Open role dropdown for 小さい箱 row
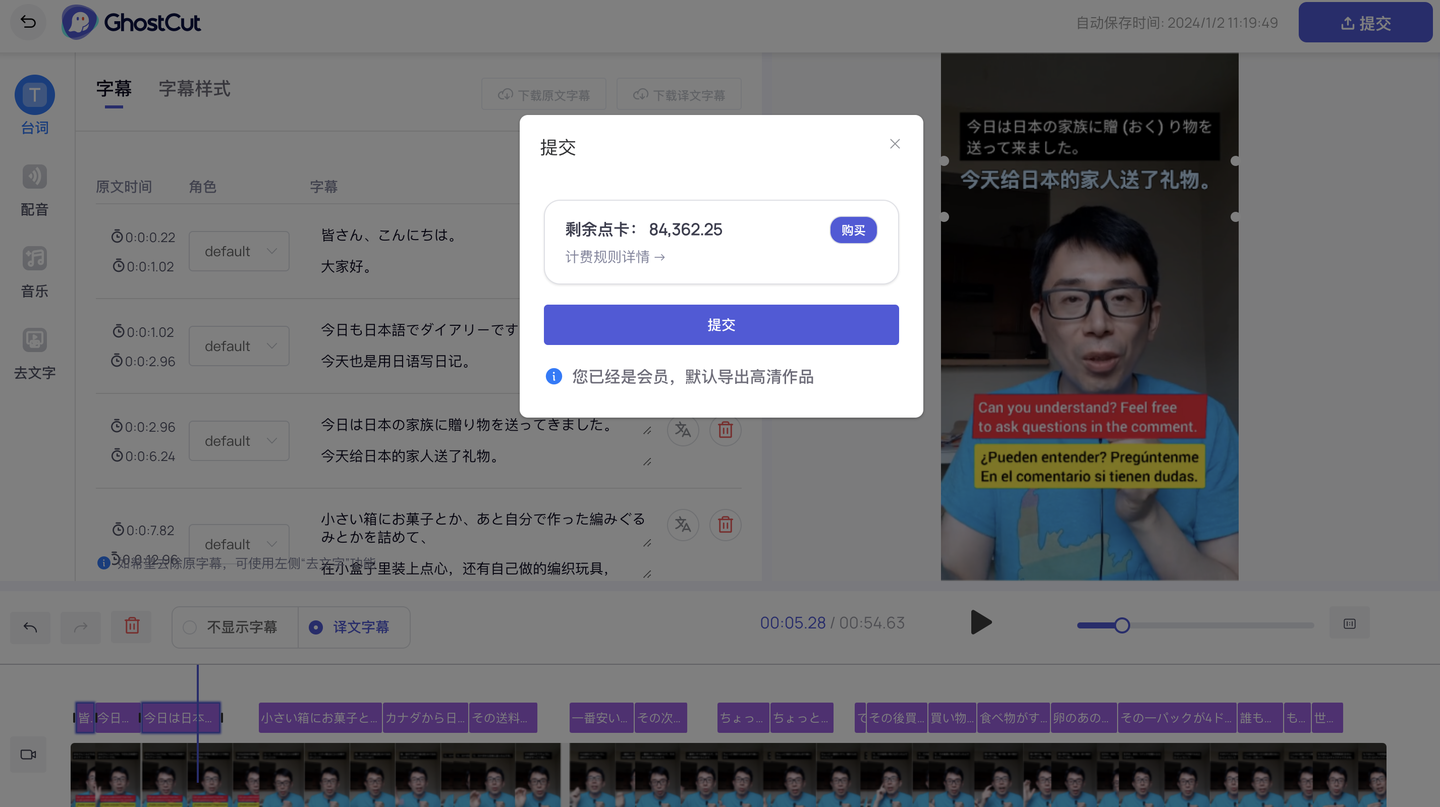The image size is (1440, 807). point(239,544)
